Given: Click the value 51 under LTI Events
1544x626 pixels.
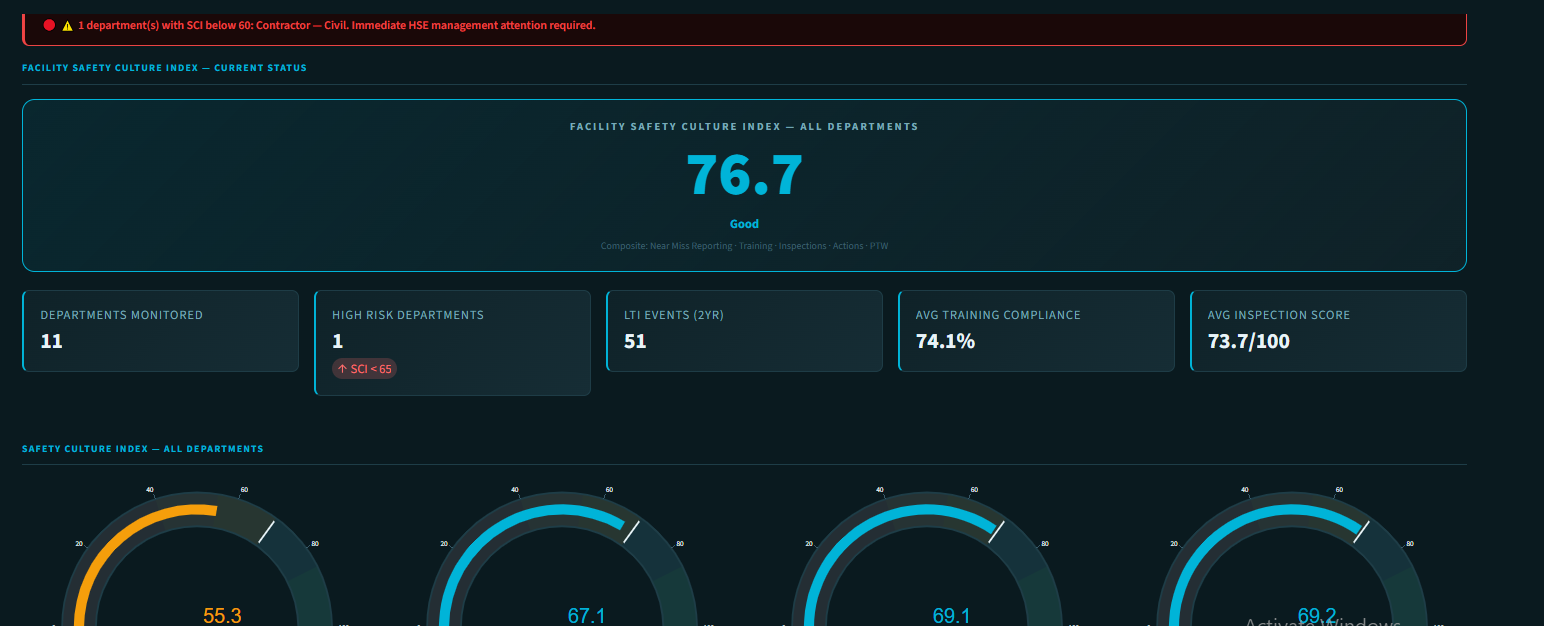Looking at the screenshot, I should click(x=635, y=341).
